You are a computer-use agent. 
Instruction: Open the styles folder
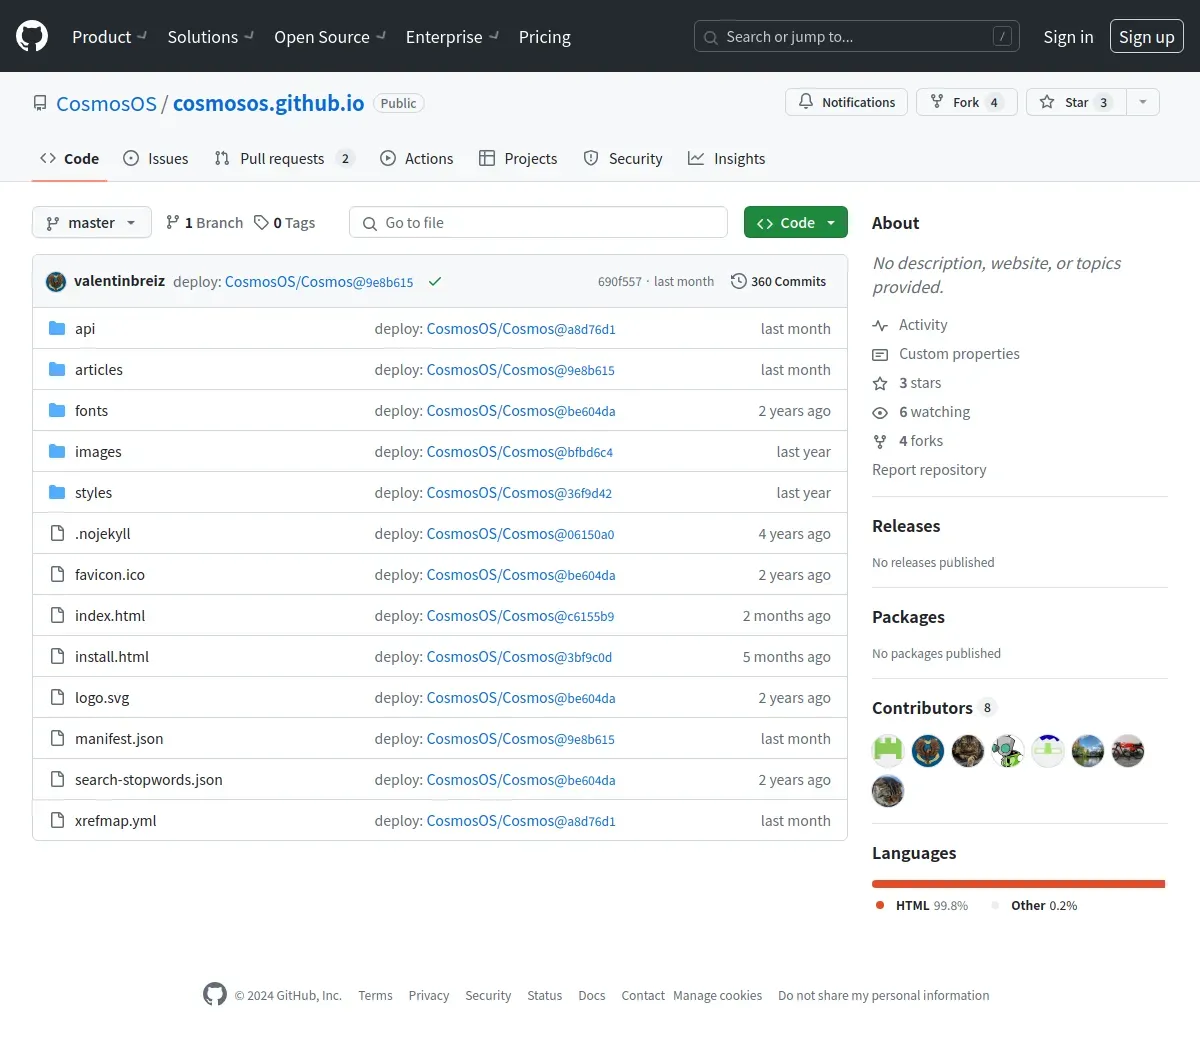tap(93, 492)
